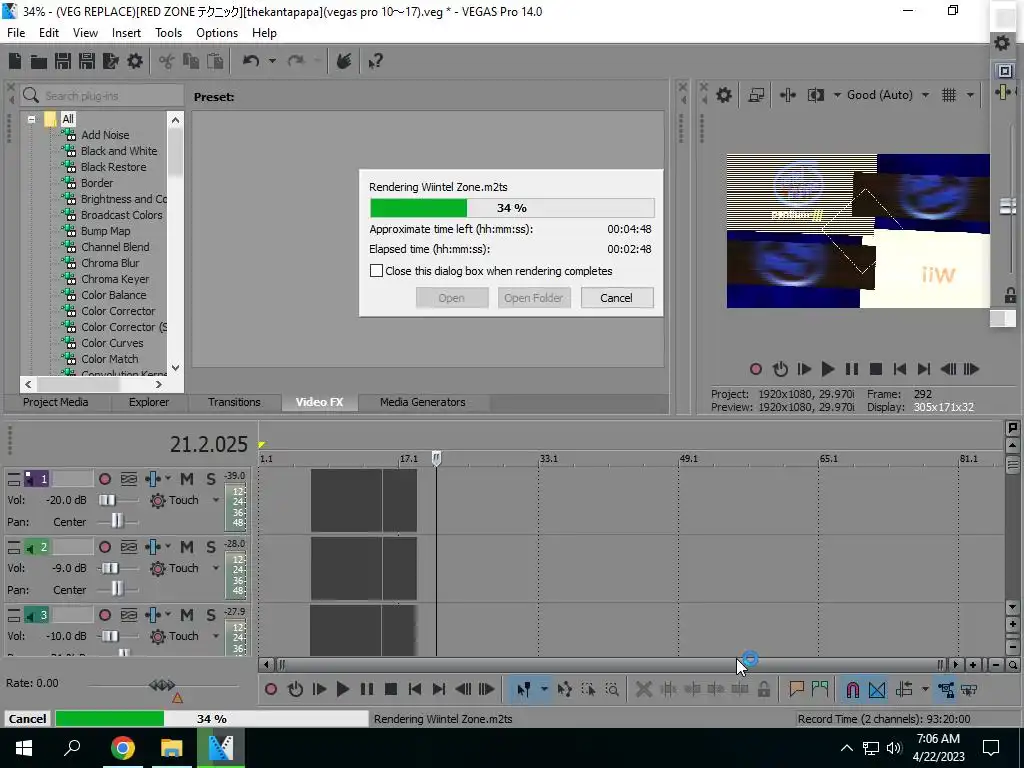1024x768 pixels.
Task: Open the Options menu
Action: [x=217, y=33]
